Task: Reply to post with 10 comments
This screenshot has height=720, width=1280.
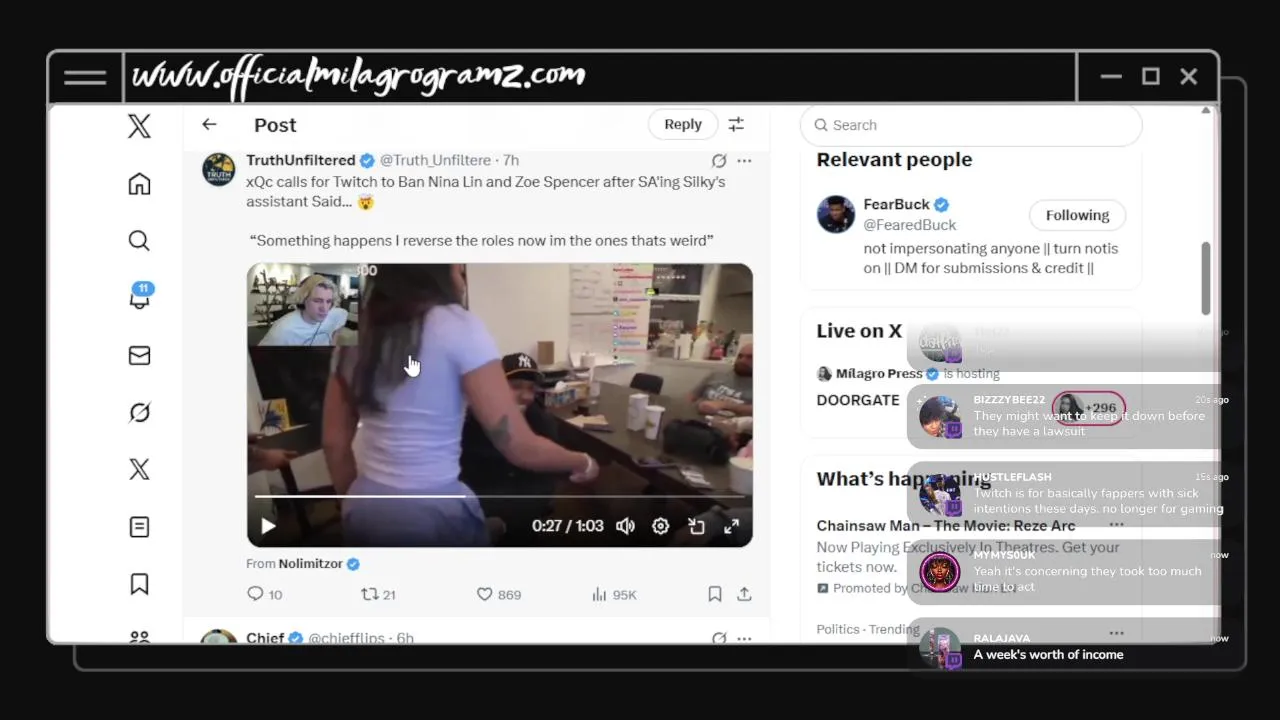Action: tap(265, 594)
